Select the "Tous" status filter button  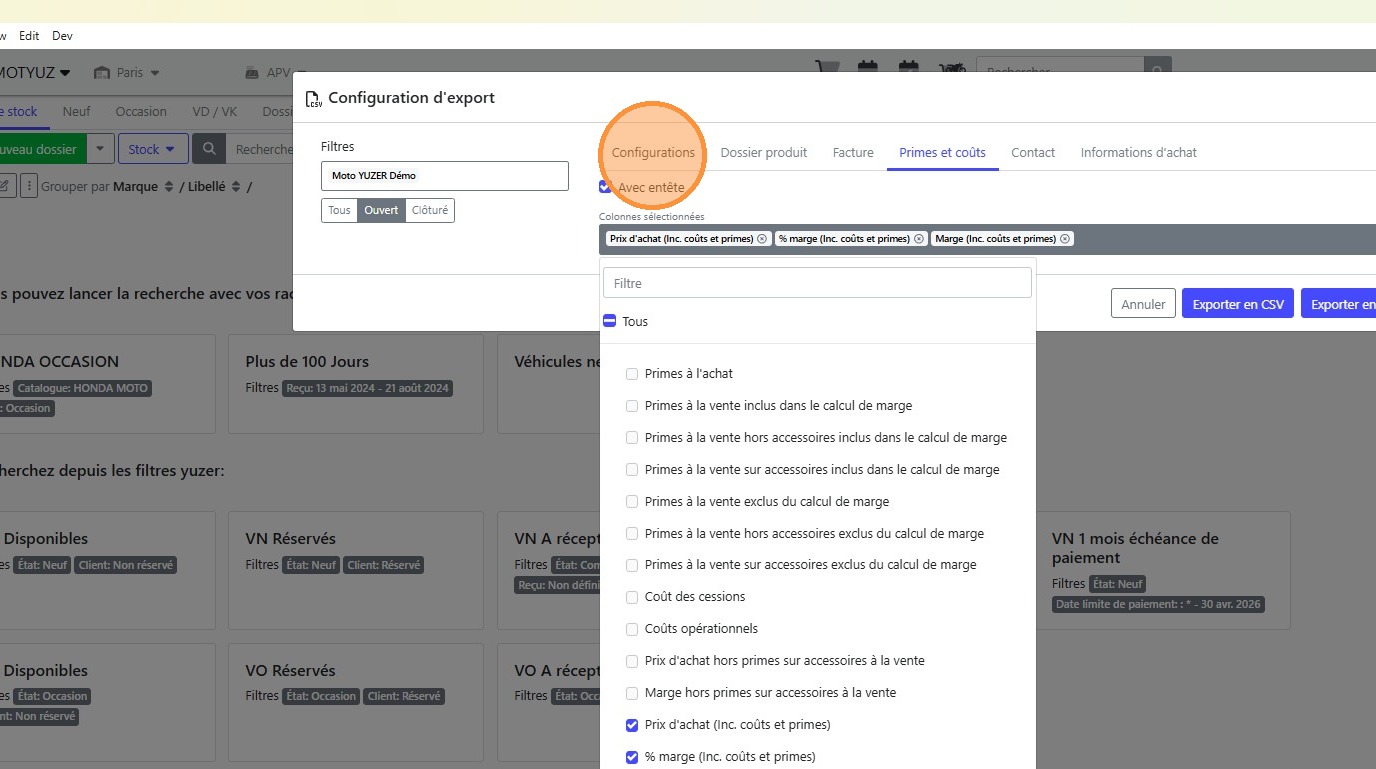tap(340, 210)
